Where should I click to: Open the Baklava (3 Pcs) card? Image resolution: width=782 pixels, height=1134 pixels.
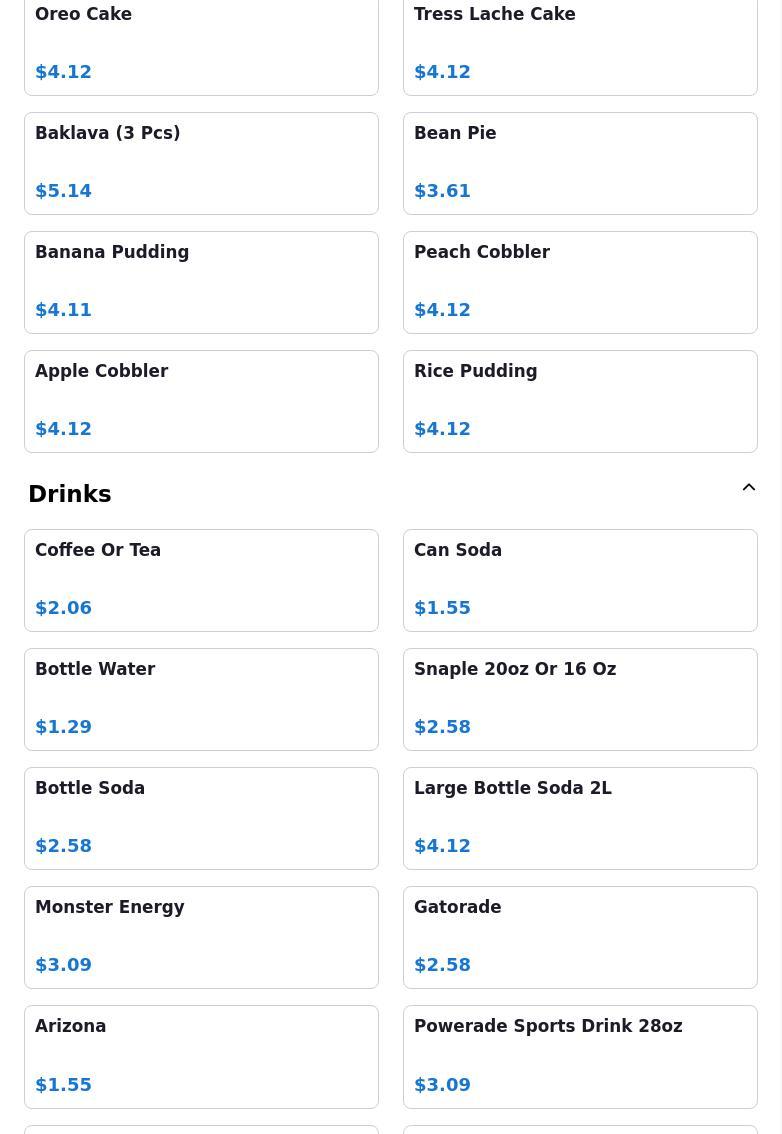pos(201,163)
